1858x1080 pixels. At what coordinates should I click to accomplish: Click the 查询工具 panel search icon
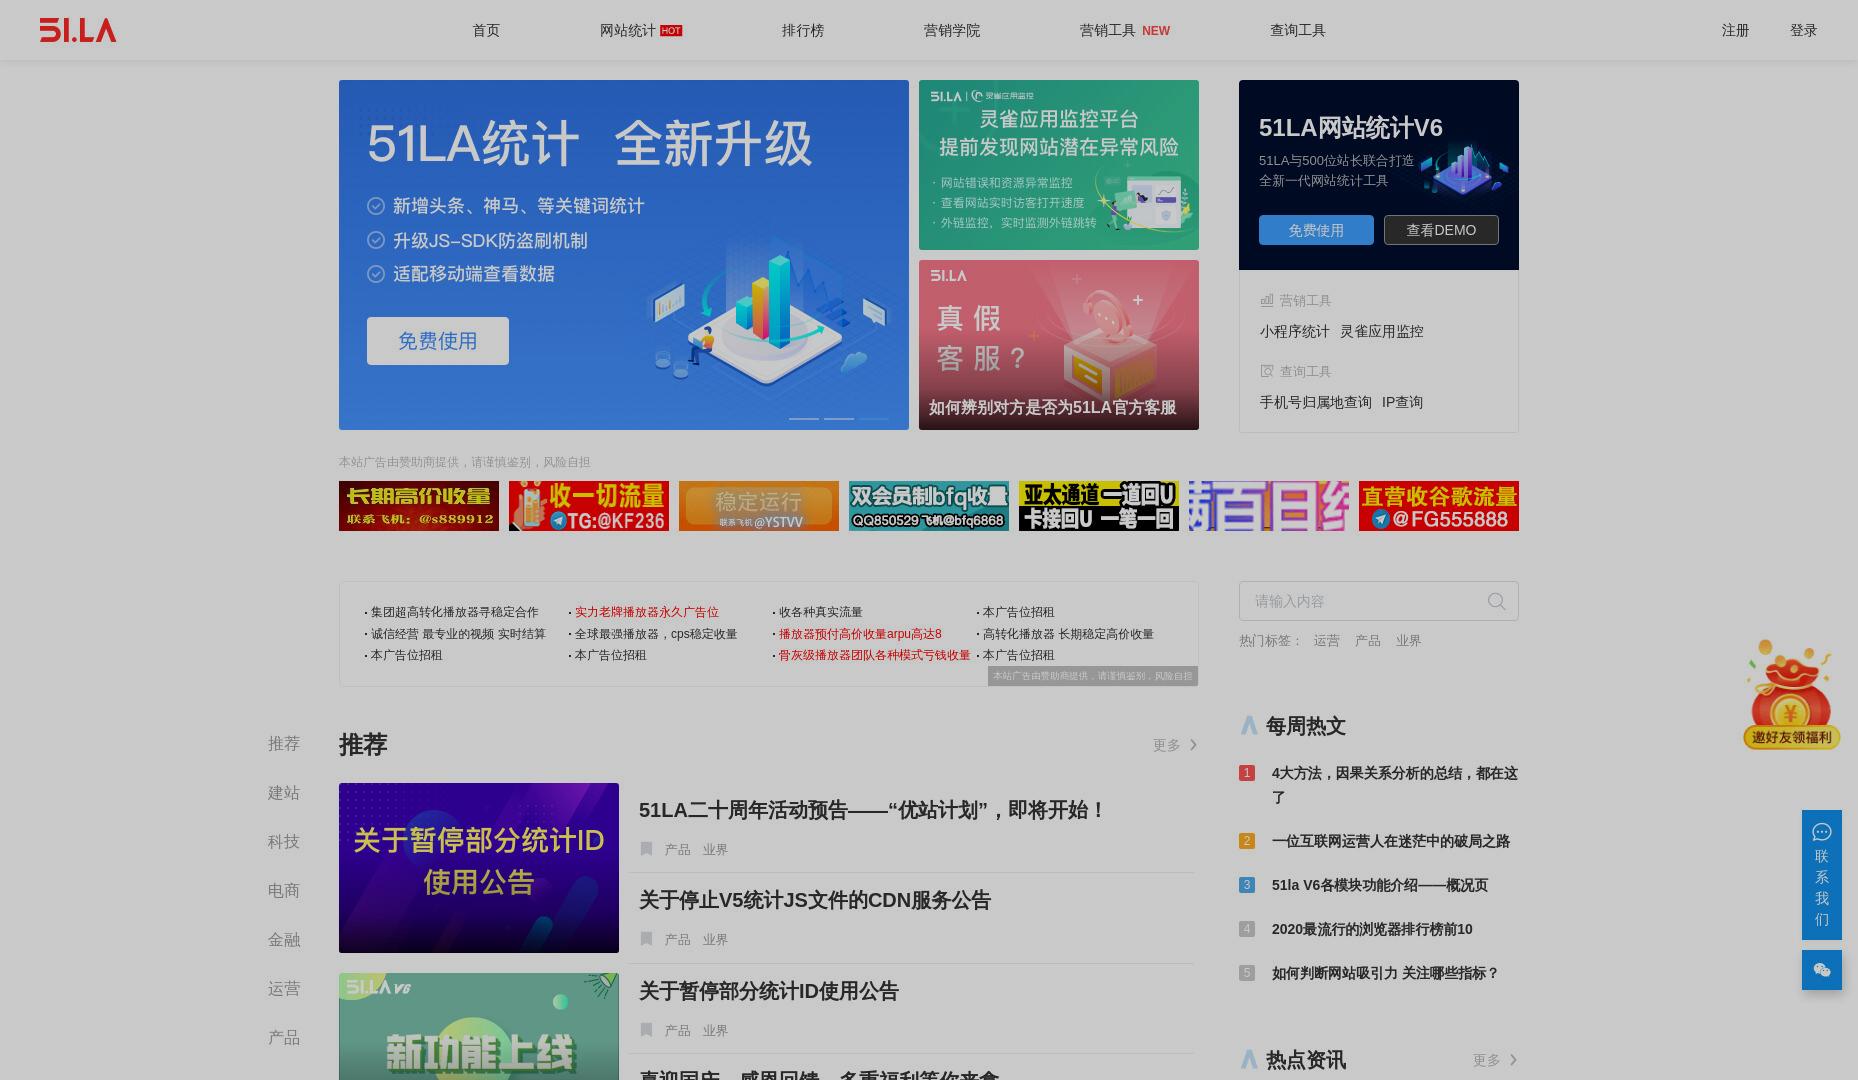[1266, 371]
